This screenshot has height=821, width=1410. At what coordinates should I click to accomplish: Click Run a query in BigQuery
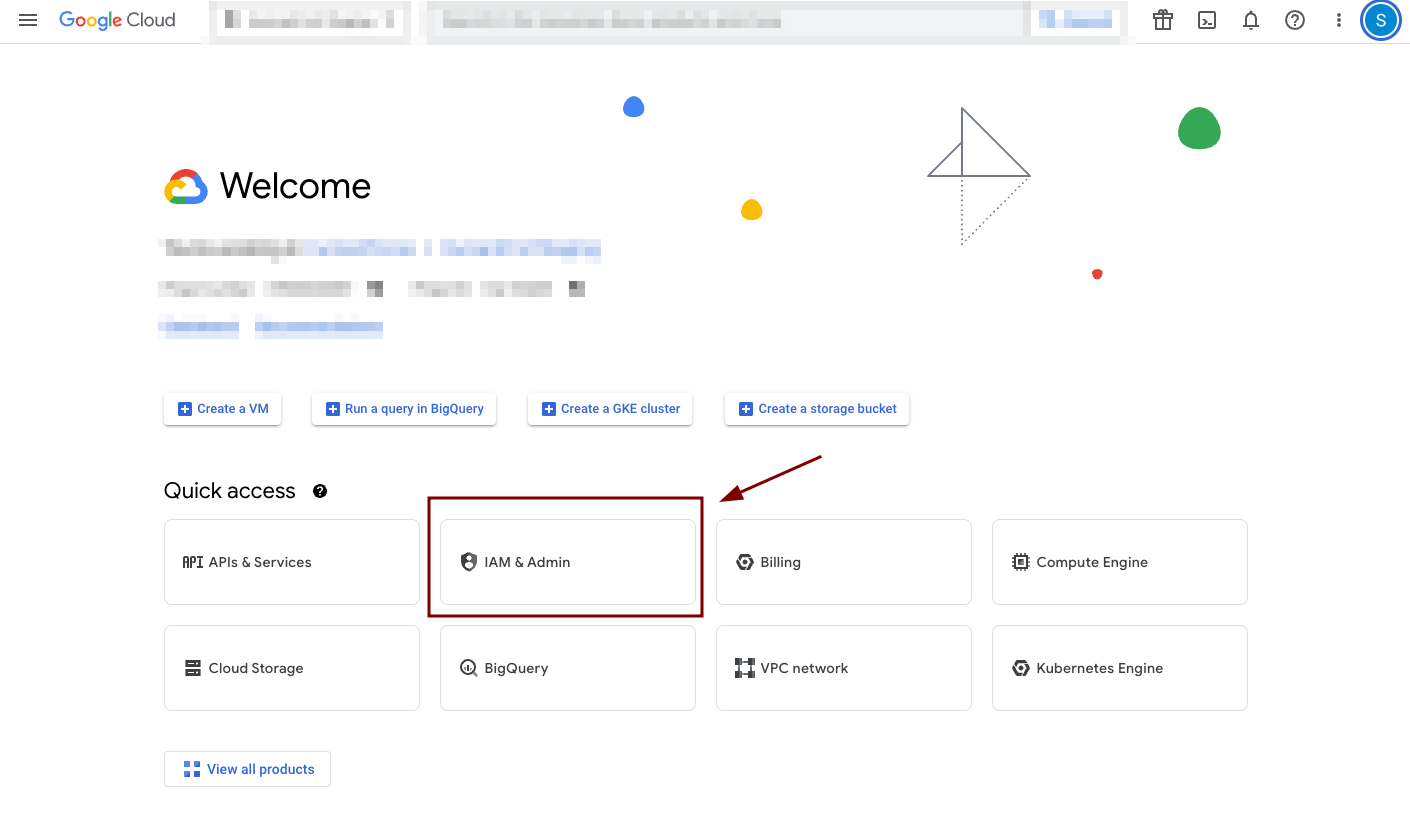point(404,409)
